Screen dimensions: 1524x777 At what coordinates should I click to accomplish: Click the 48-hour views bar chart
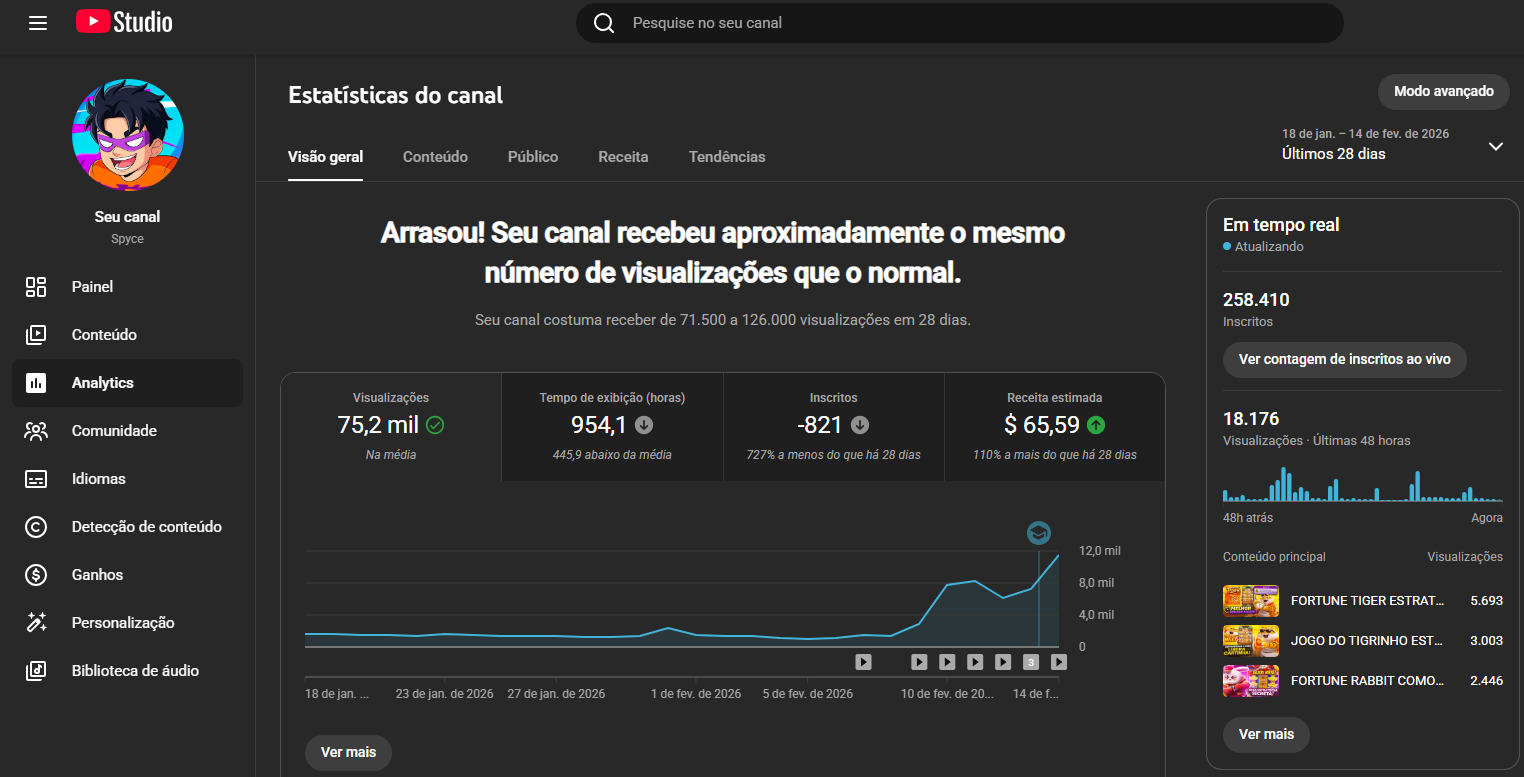point(1363,484)
